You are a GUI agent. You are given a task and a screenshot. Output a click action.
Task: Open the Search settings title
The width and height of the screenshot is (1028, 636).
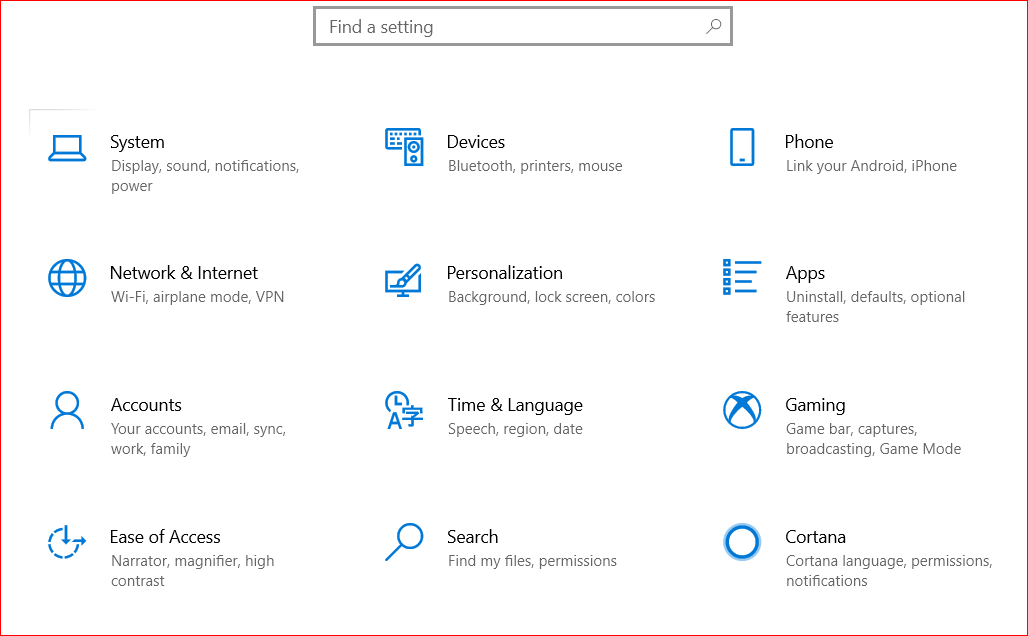pos(473,537)
